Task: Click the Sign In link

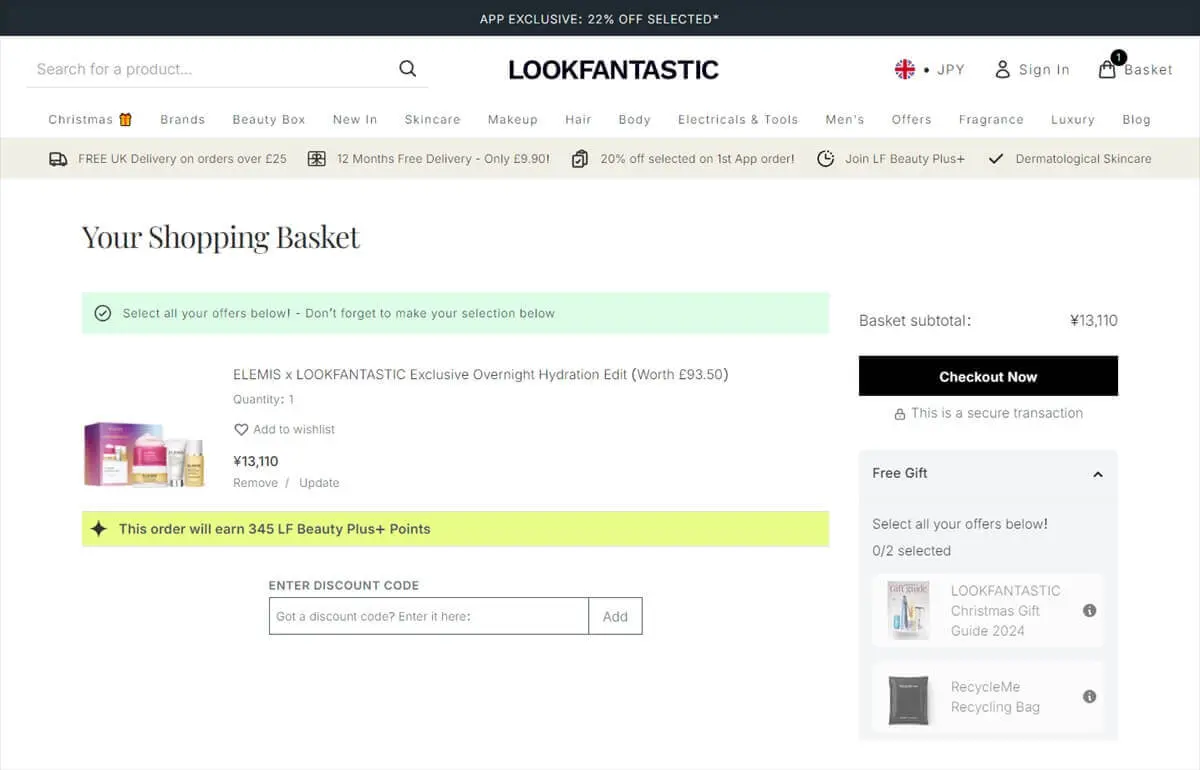Action: pos(1044,69)
